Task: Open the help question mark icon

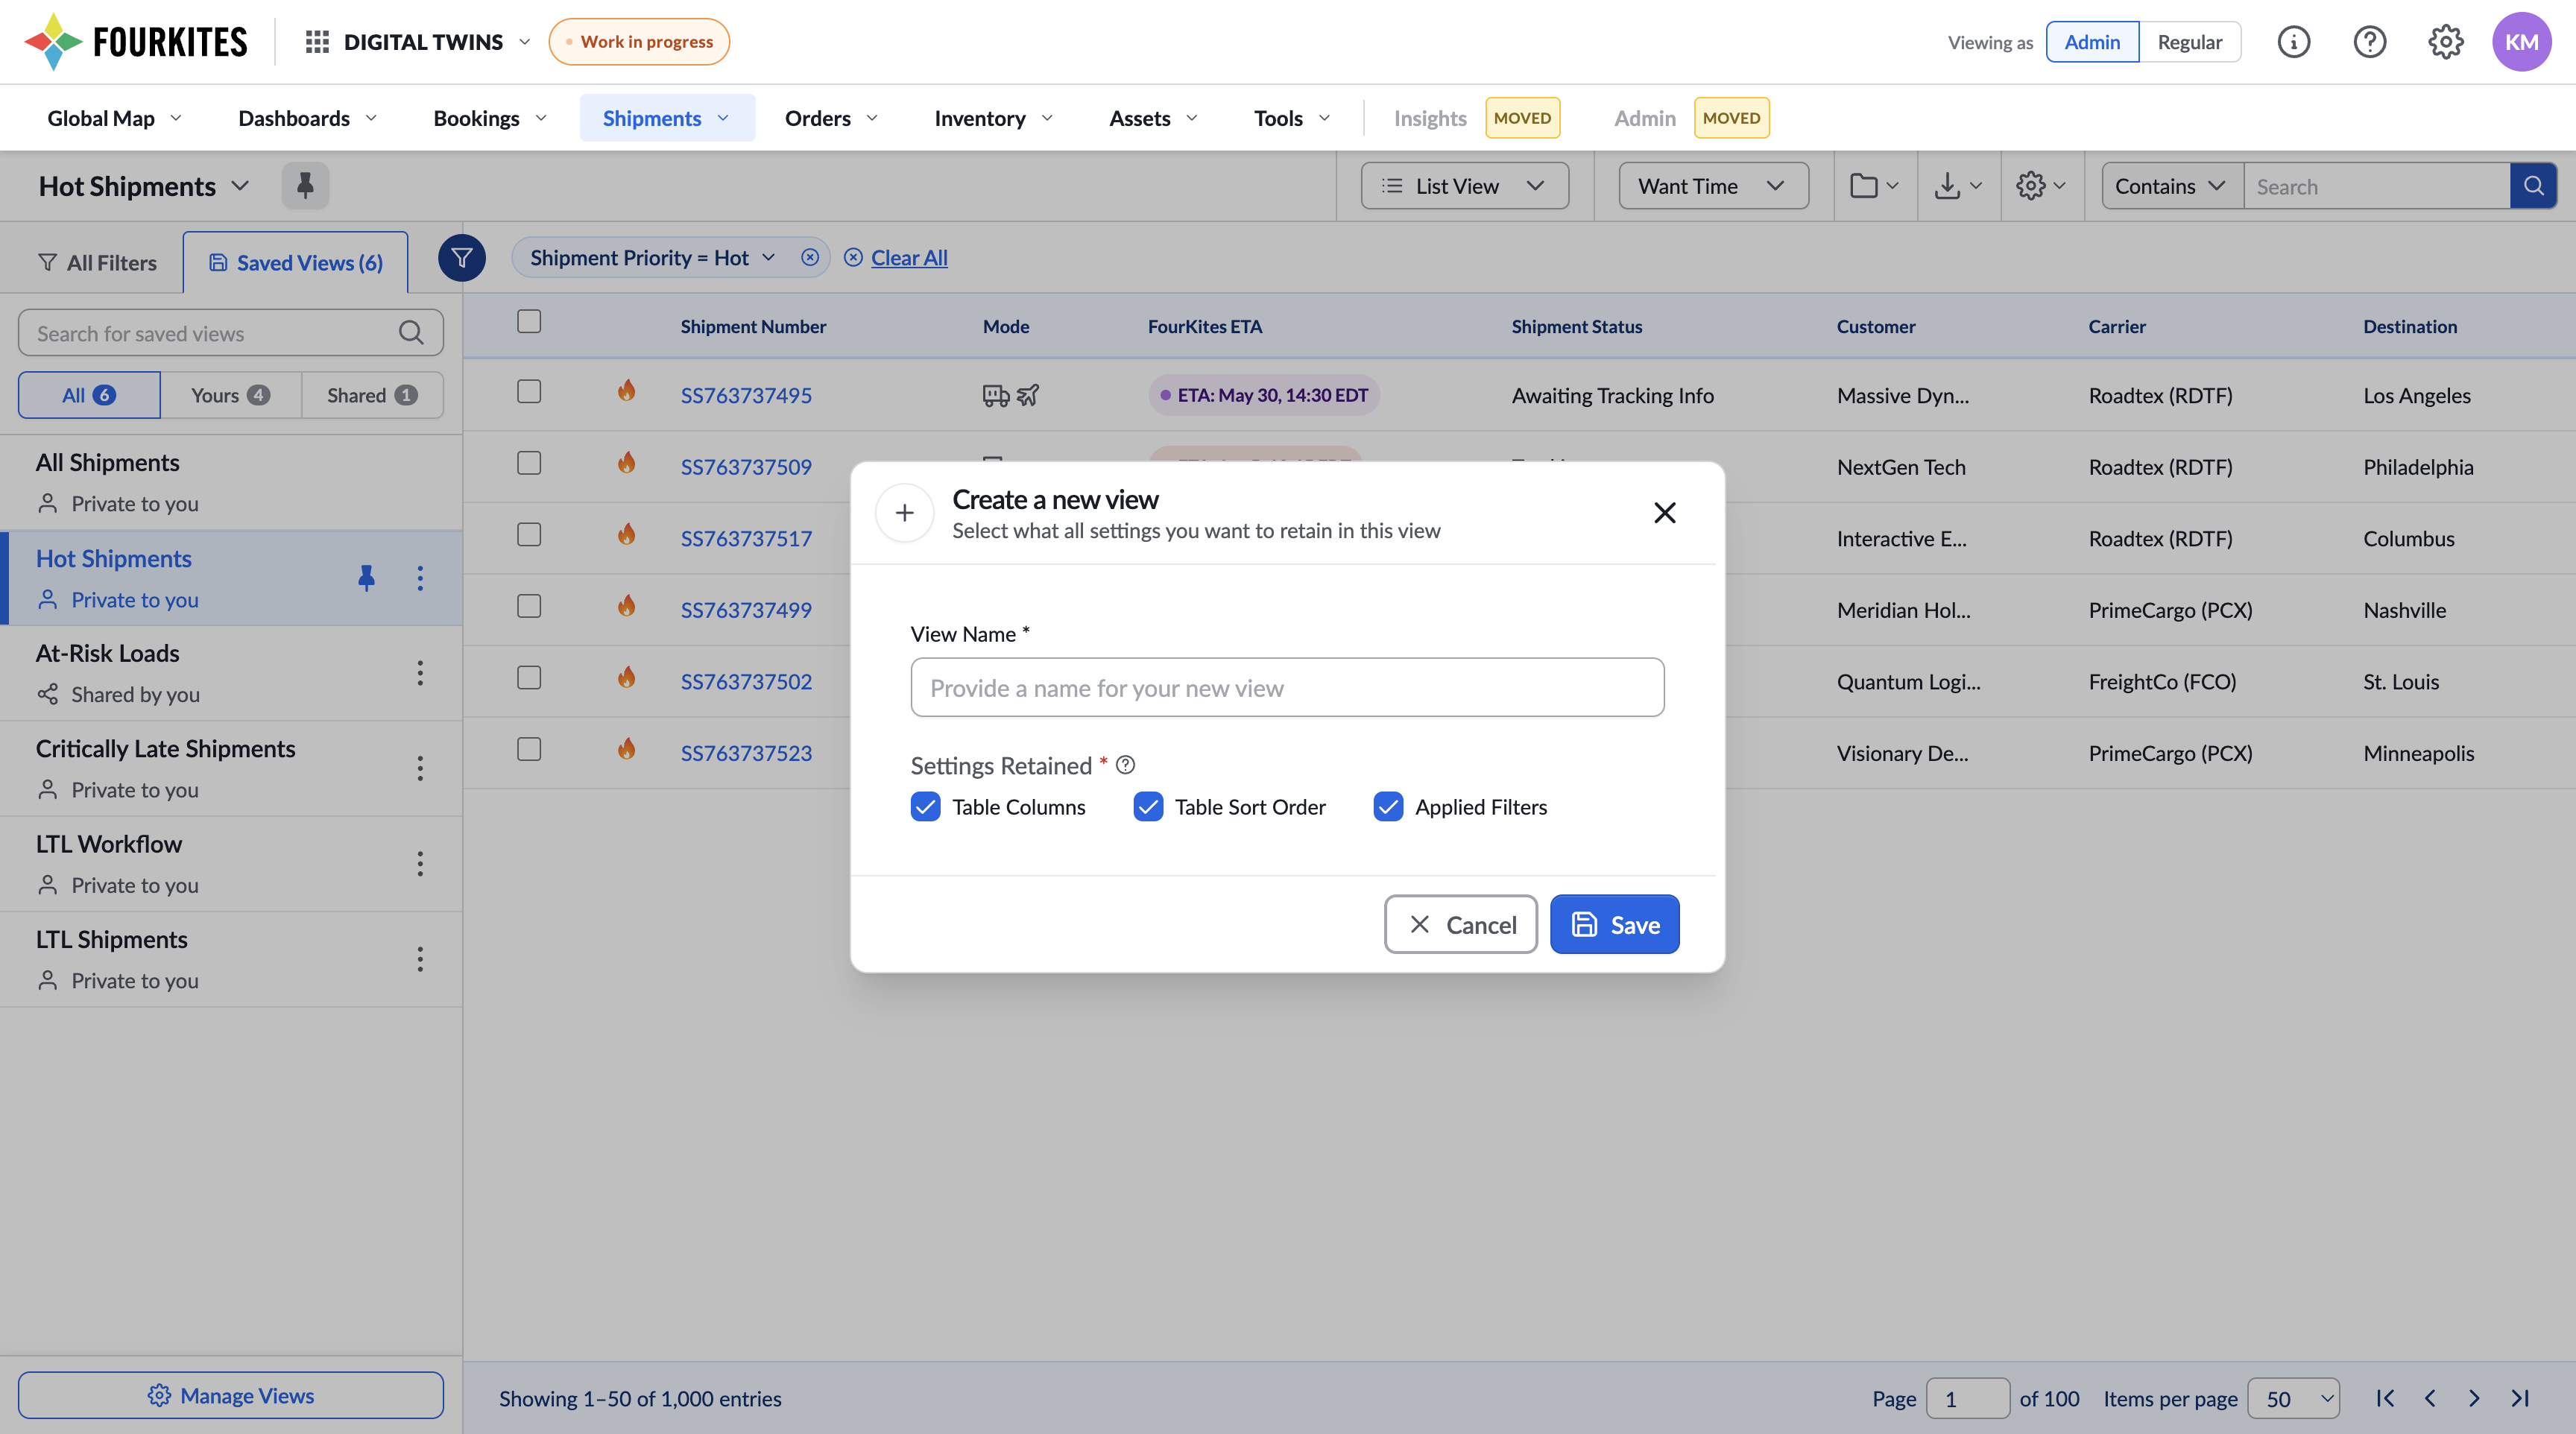Action: [2370, 42]
